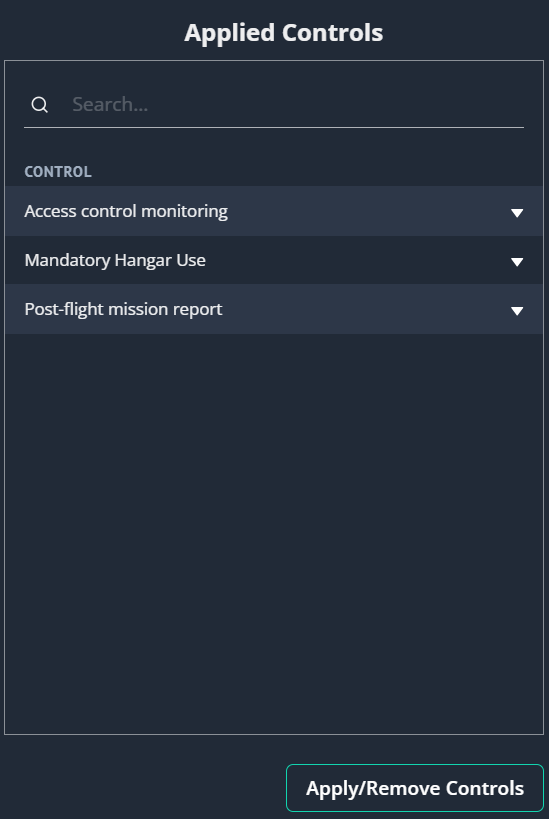Viewport: 549px width, 819px height.
Task: Select the Access control monitoring row
Action: pos(274,211)
